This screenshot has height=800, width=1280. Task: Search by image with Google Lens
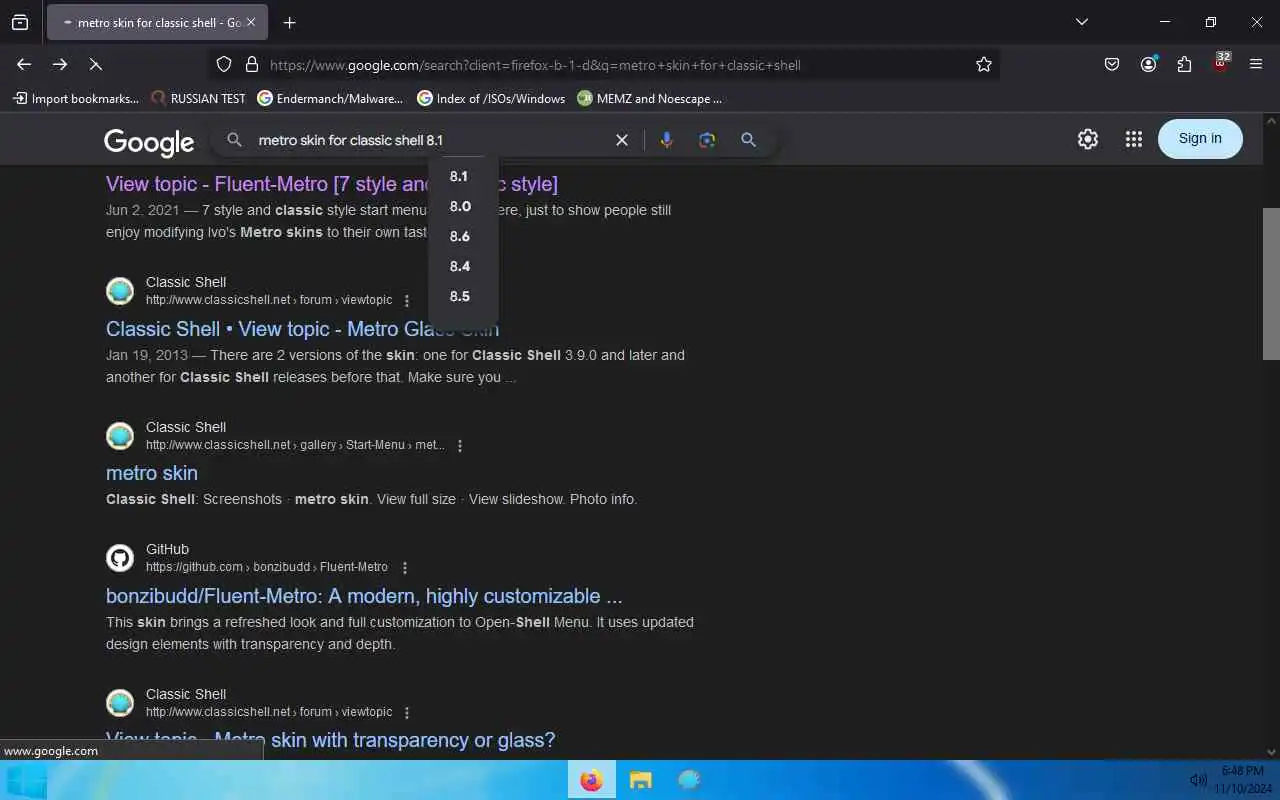point(707,140)
